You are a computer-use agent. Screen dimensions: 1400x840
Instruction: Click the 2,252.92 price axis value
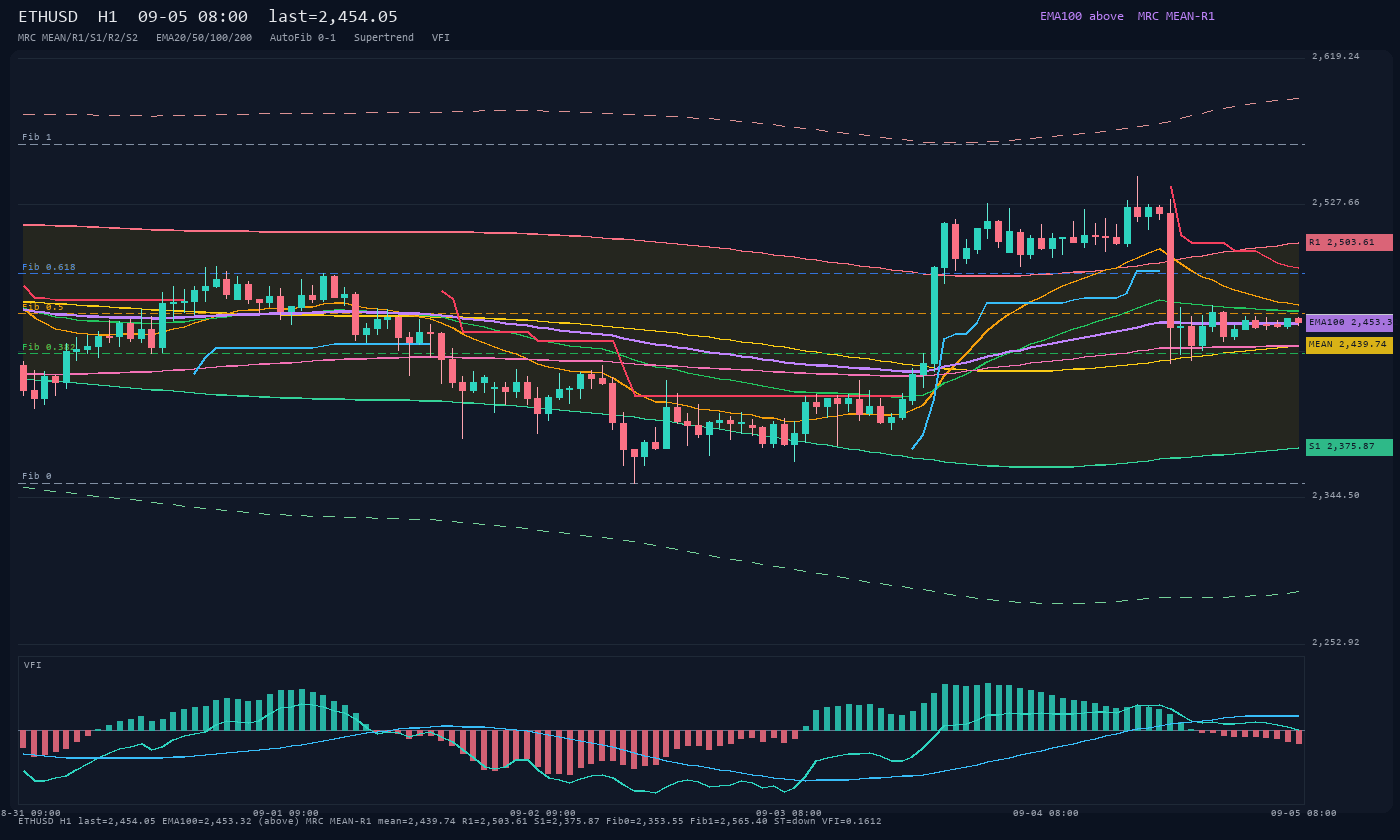[1336, 642]
